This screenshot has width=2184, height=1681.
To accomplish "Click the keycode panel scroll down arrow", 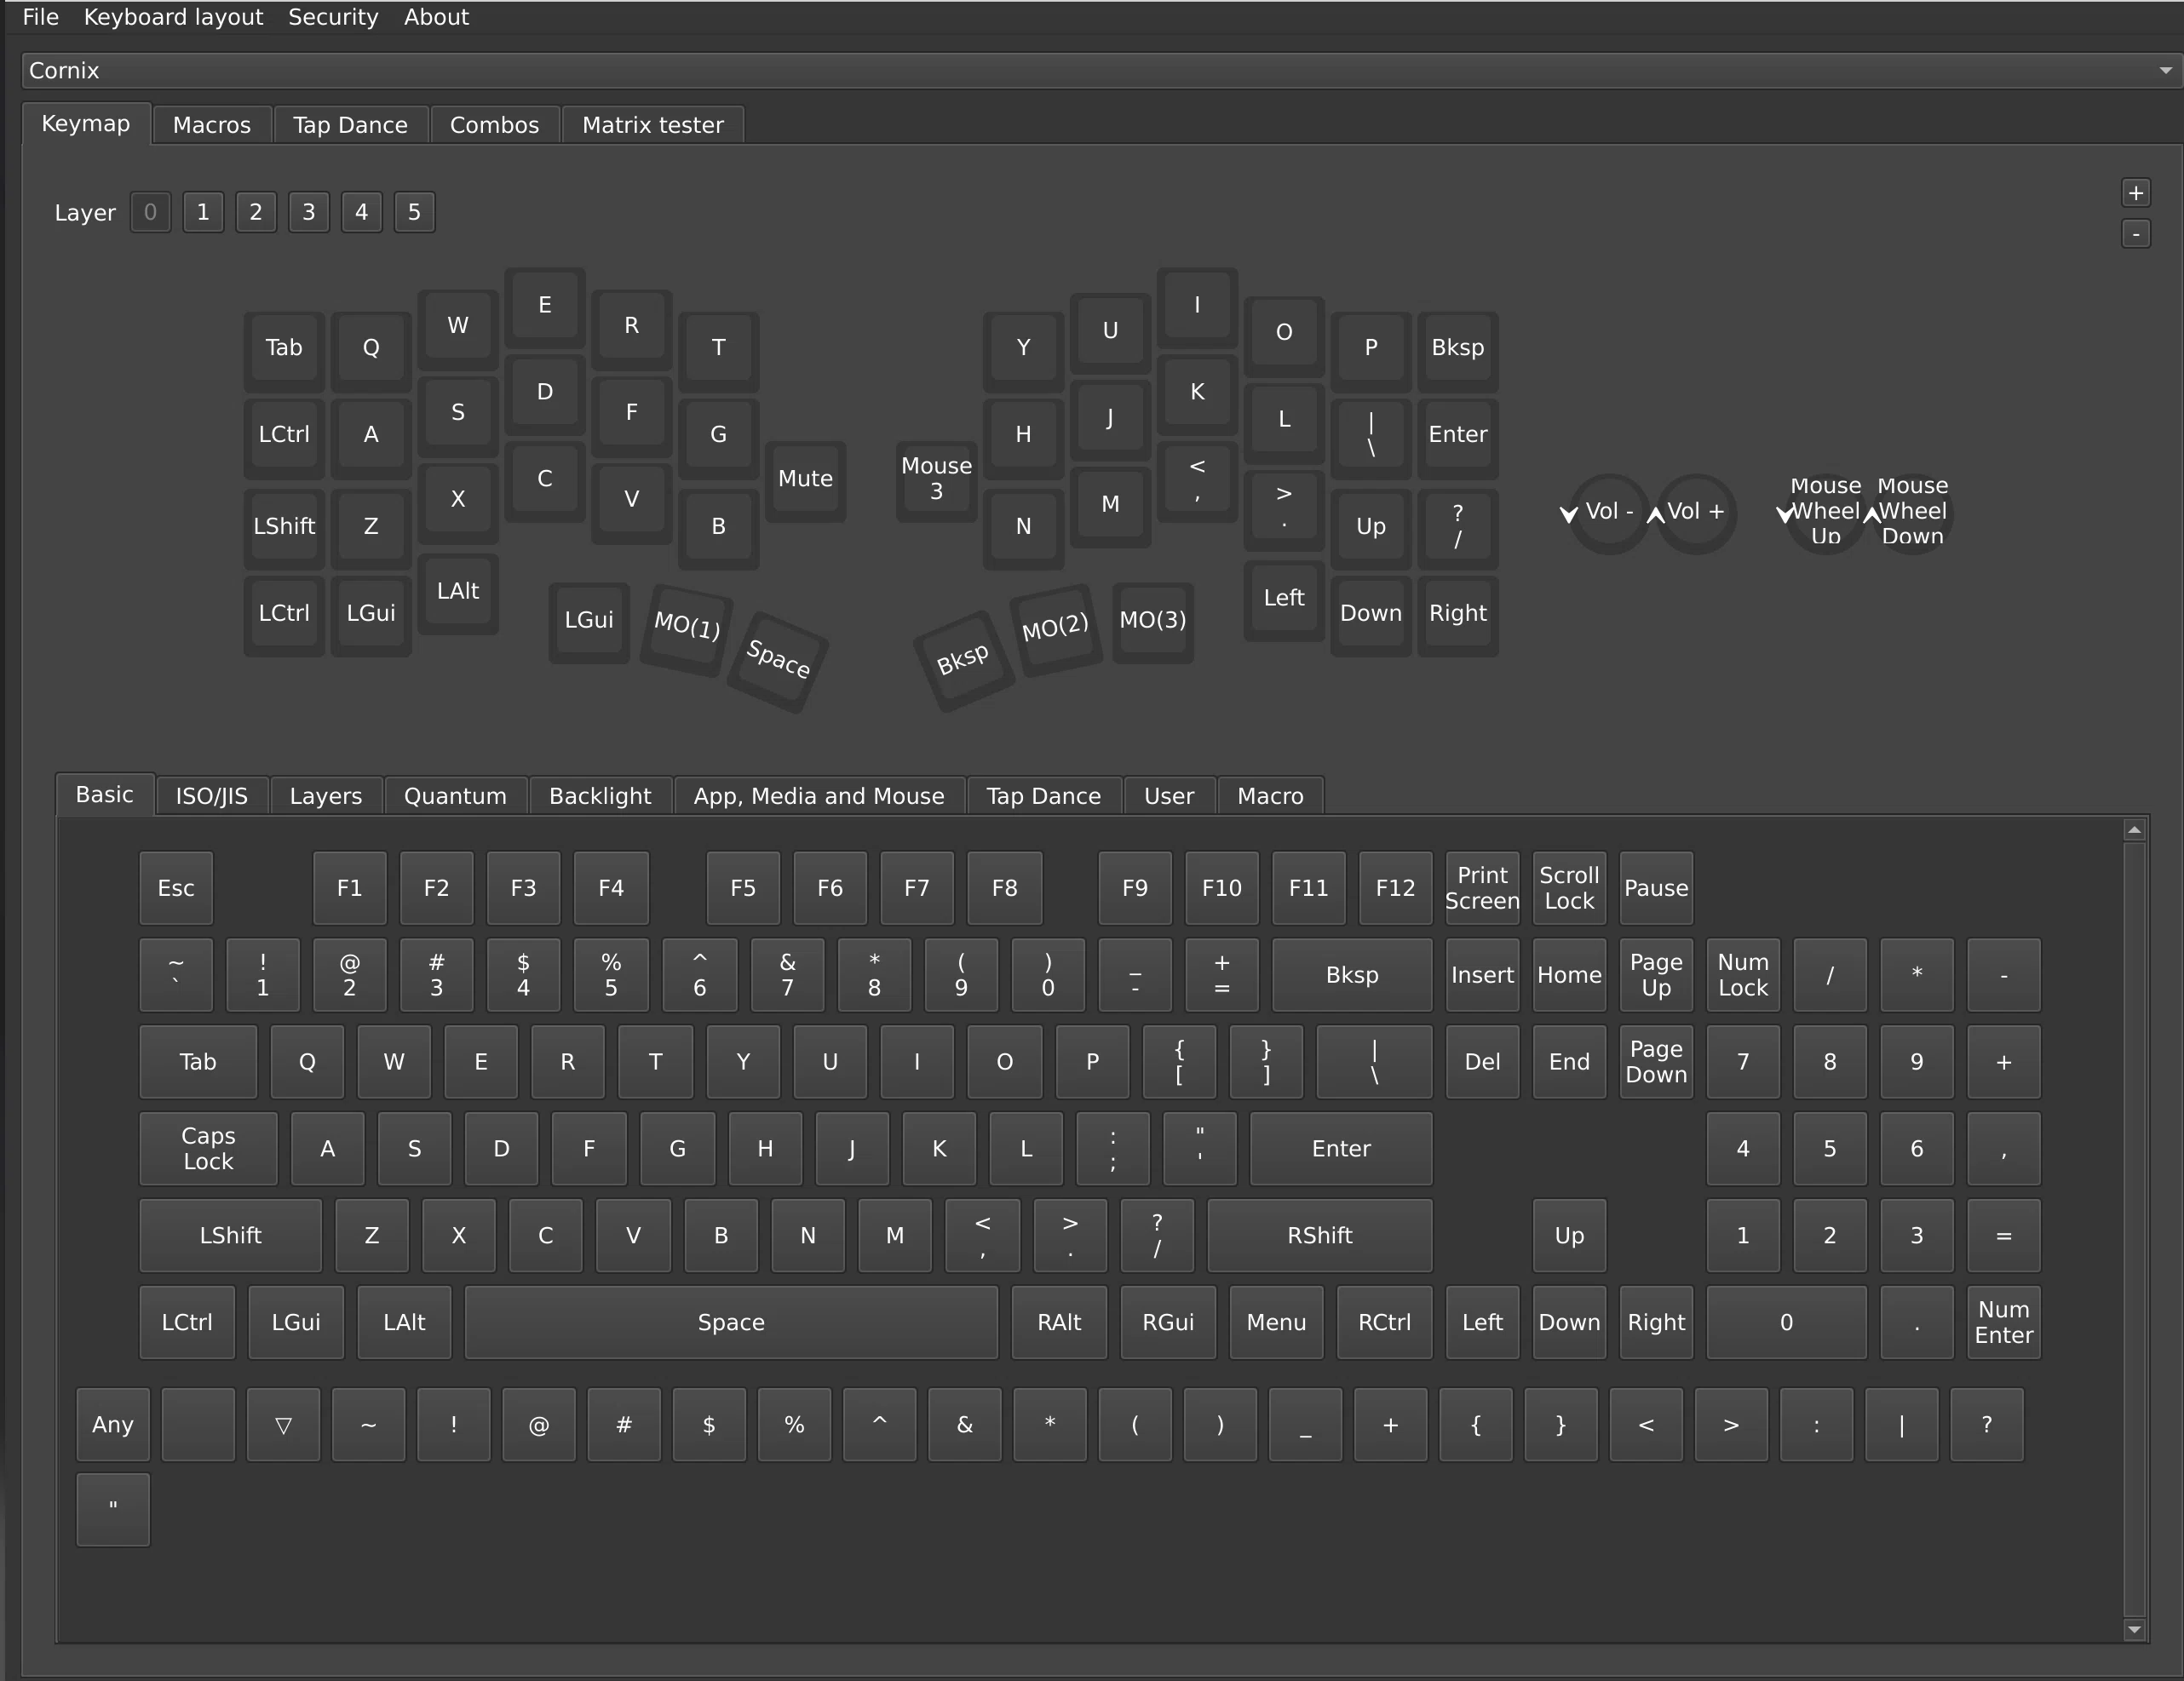I will [x=2135, y=1630].
